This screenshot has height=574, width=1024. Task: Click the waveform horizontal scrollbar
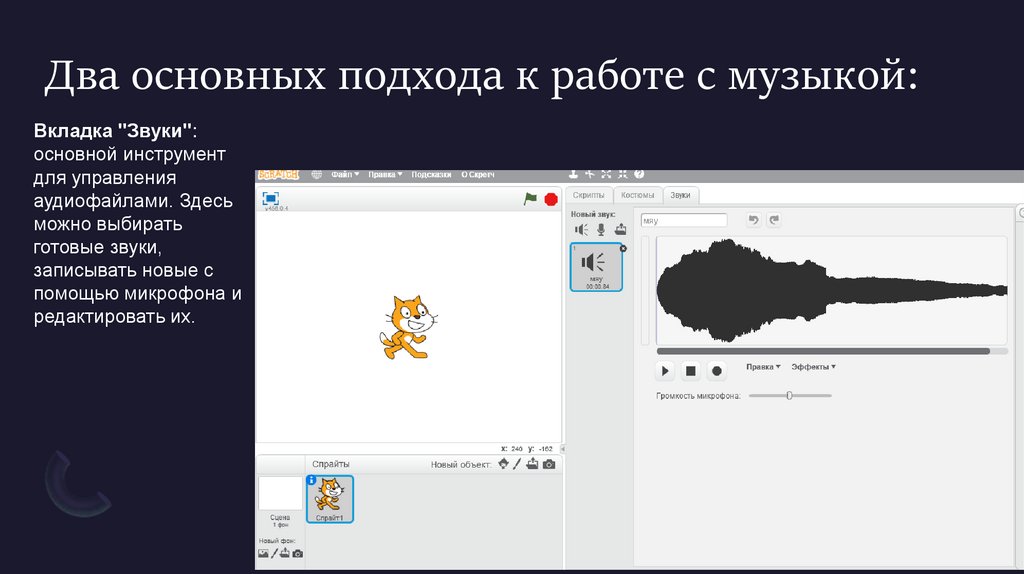point(823,351)
